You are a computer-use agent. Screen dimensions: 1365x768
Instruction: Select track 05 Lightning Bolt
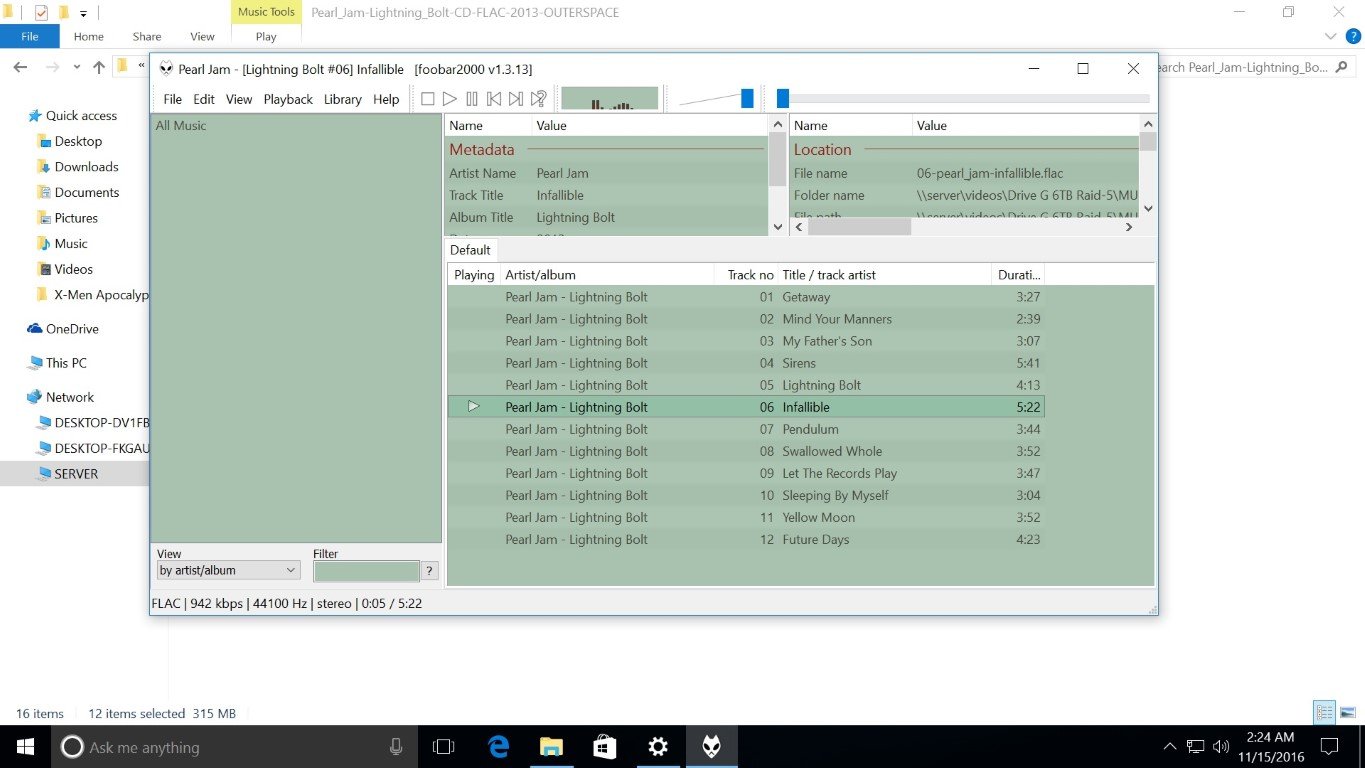pos(746,385)
